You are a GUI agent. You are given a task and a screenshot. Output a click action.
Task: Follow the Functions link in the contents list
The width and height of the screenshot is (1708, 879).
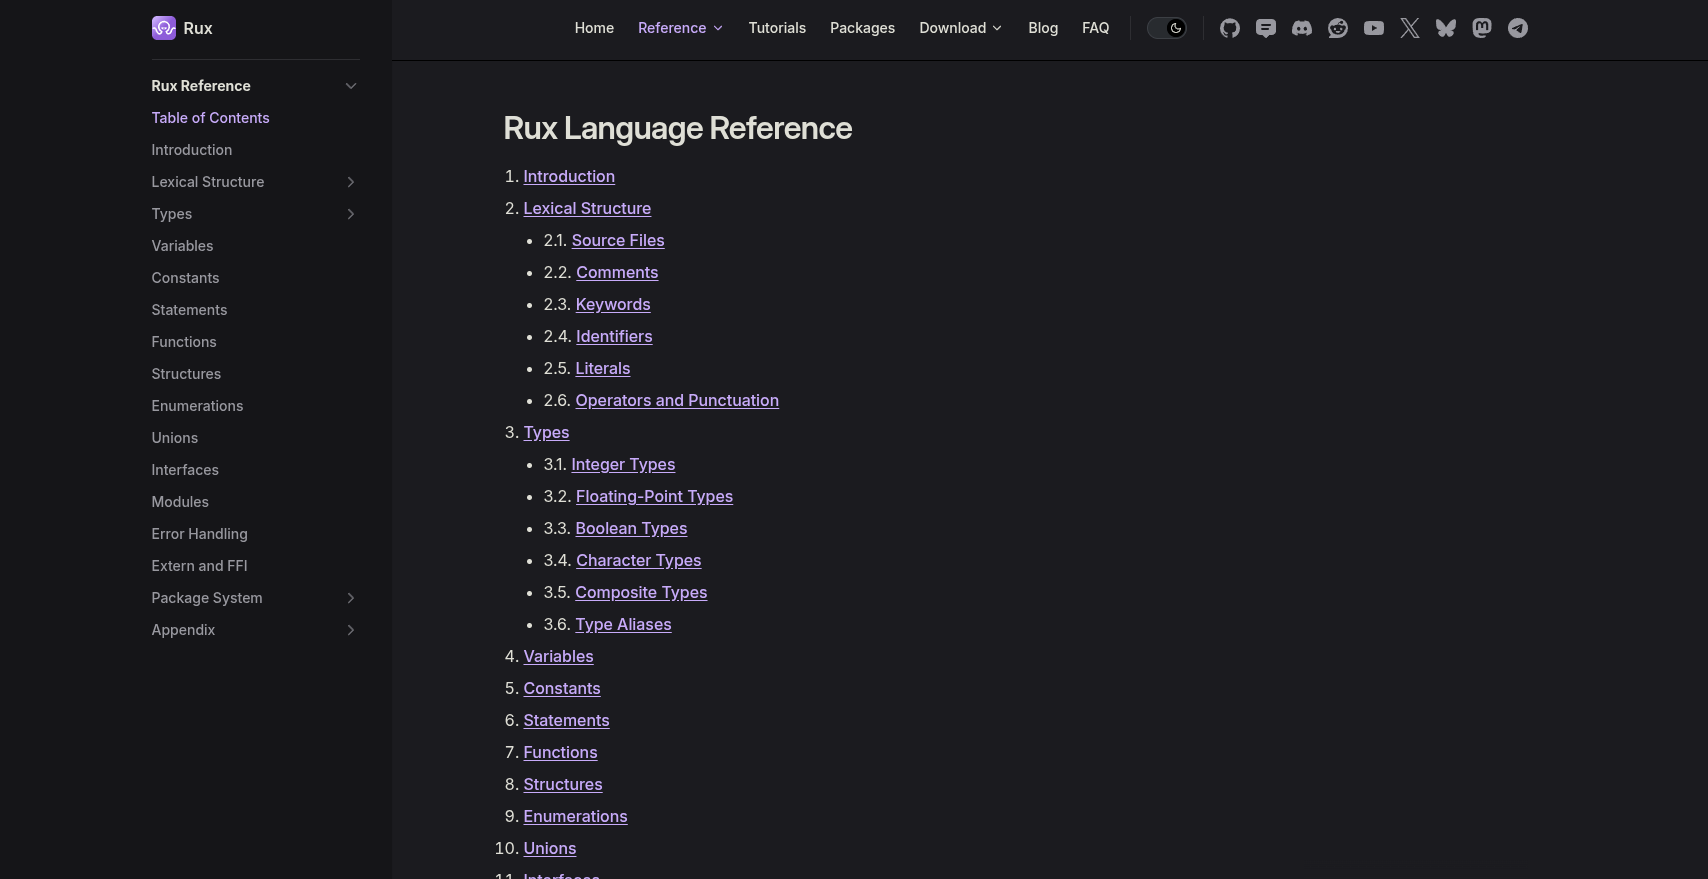click(x=560, y=752)
